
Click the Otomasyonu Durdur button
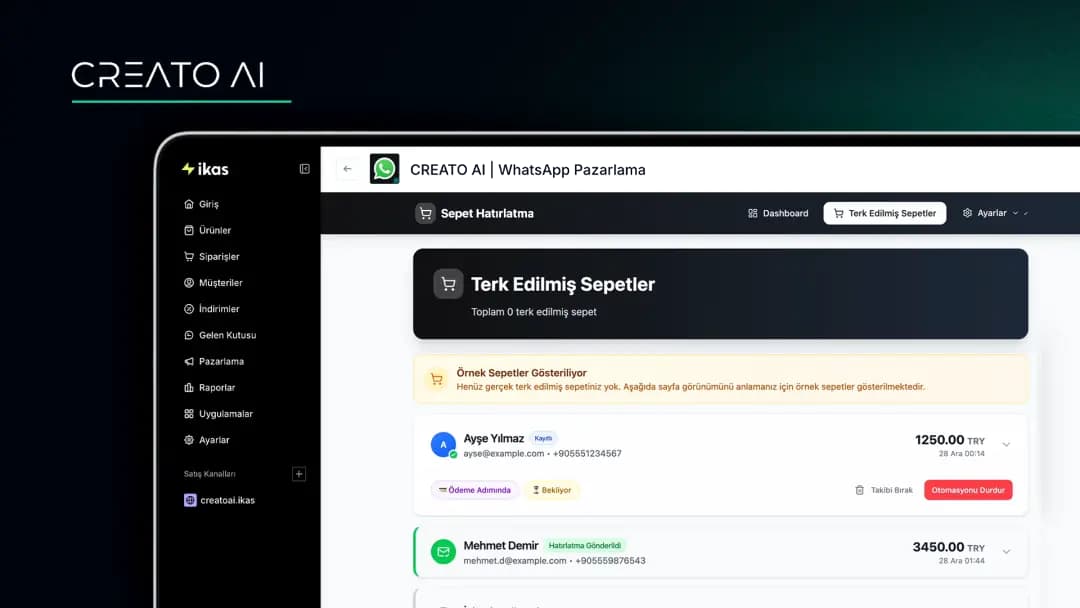click(968, 490)
